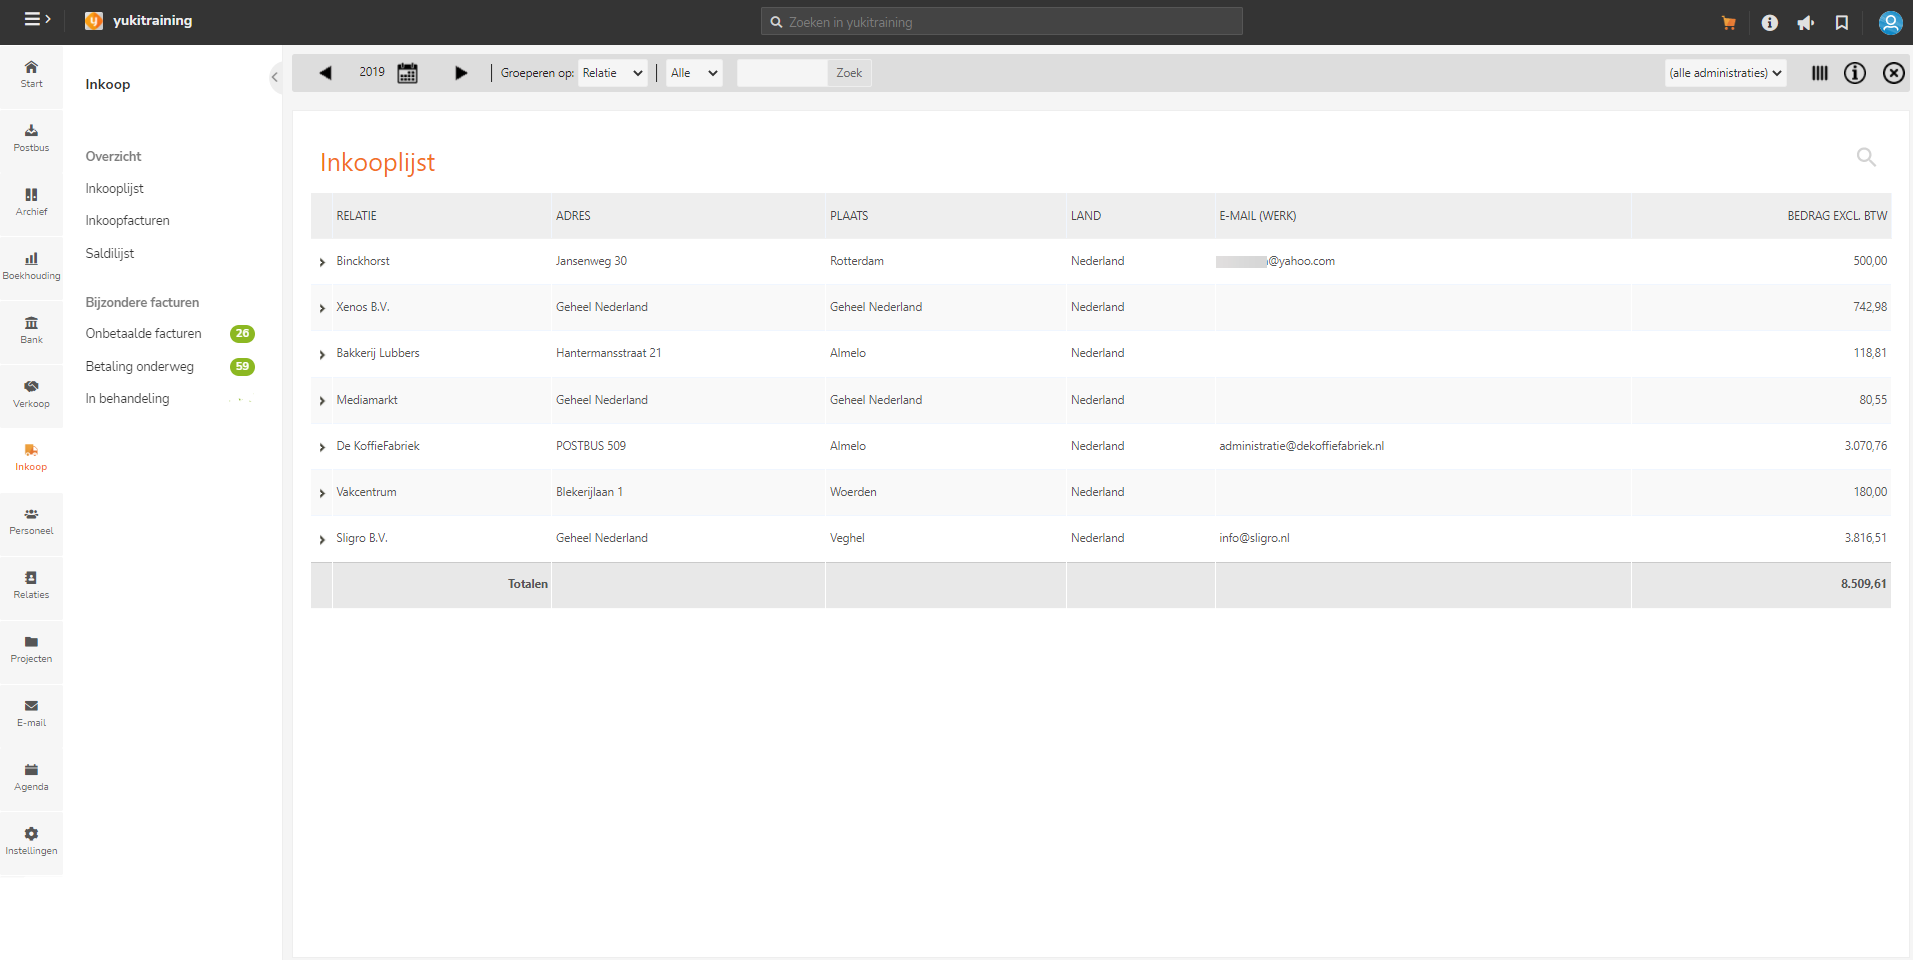Open Saldilijst menu item
Image resolution: width=1913 pixels, height=960 pixels.
tap(110, 254)
